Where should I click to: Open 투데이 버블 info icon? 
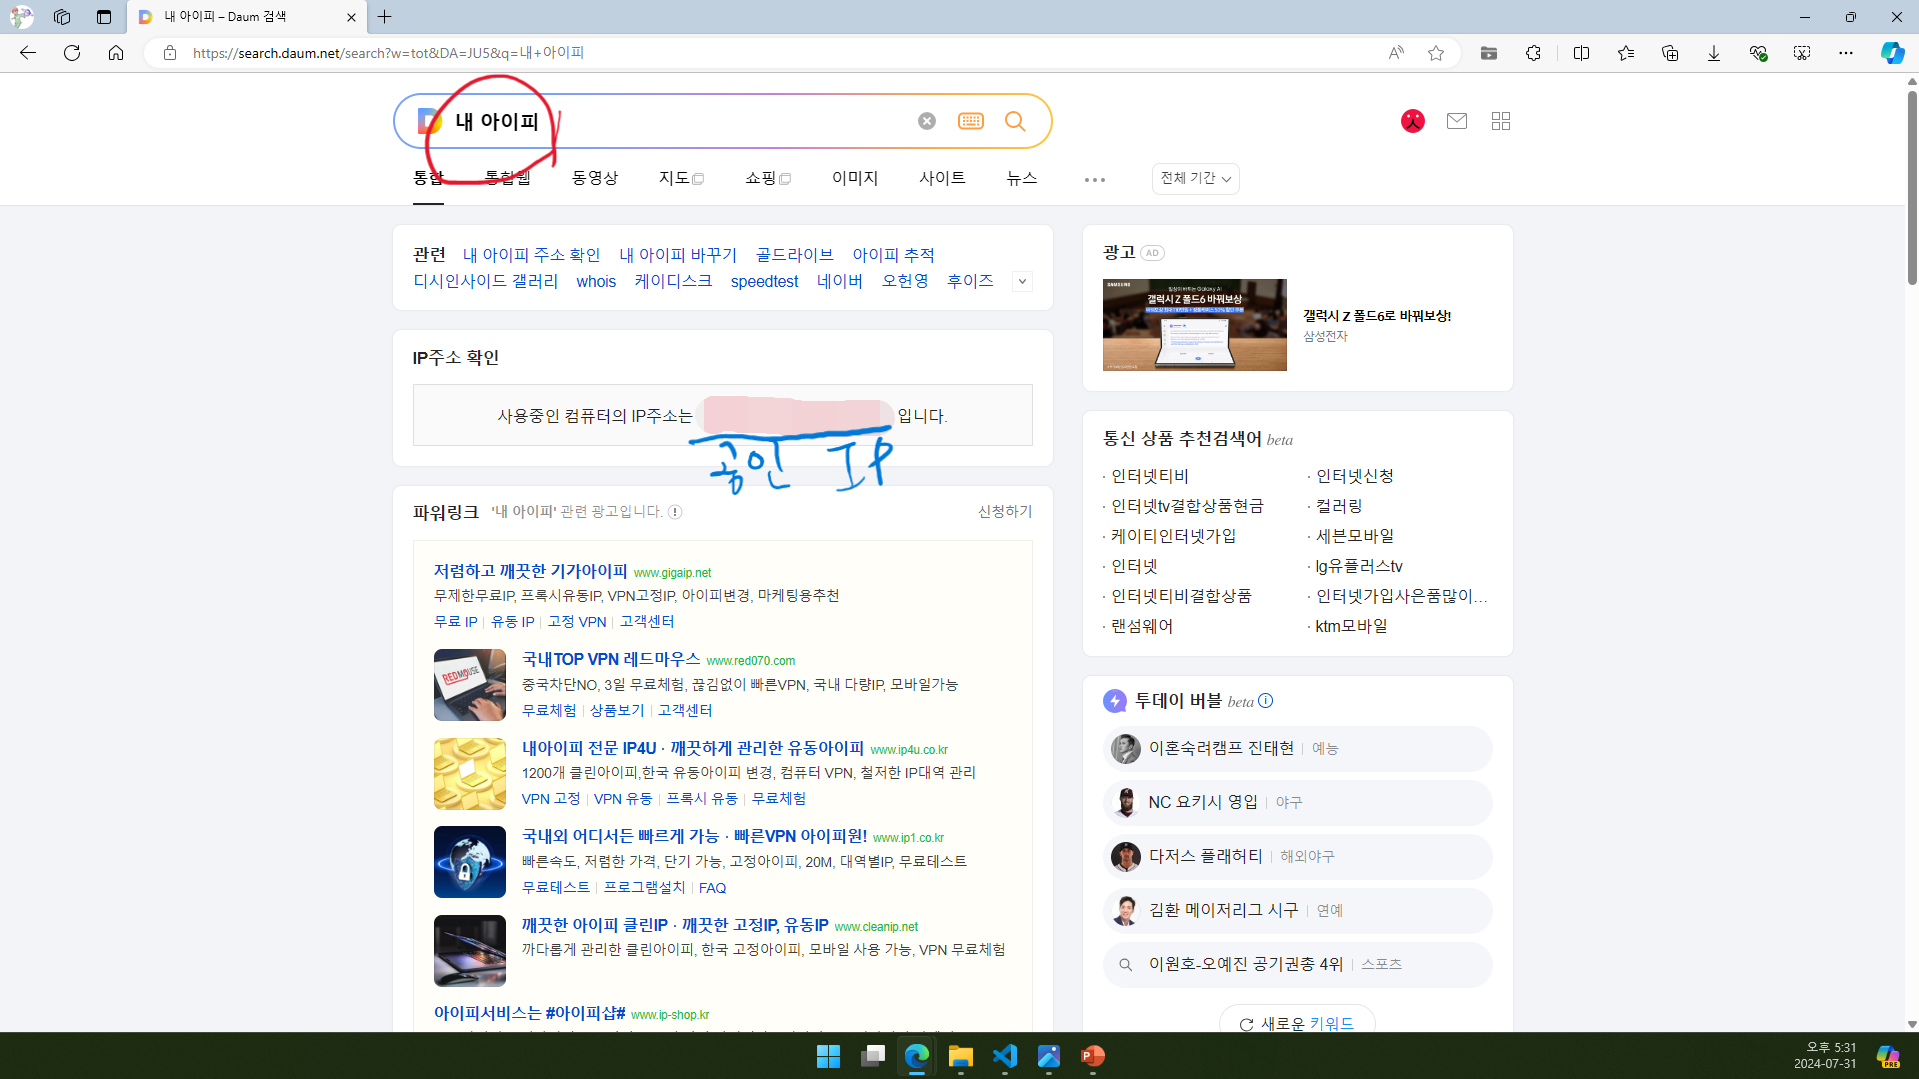pos(1265,701)
